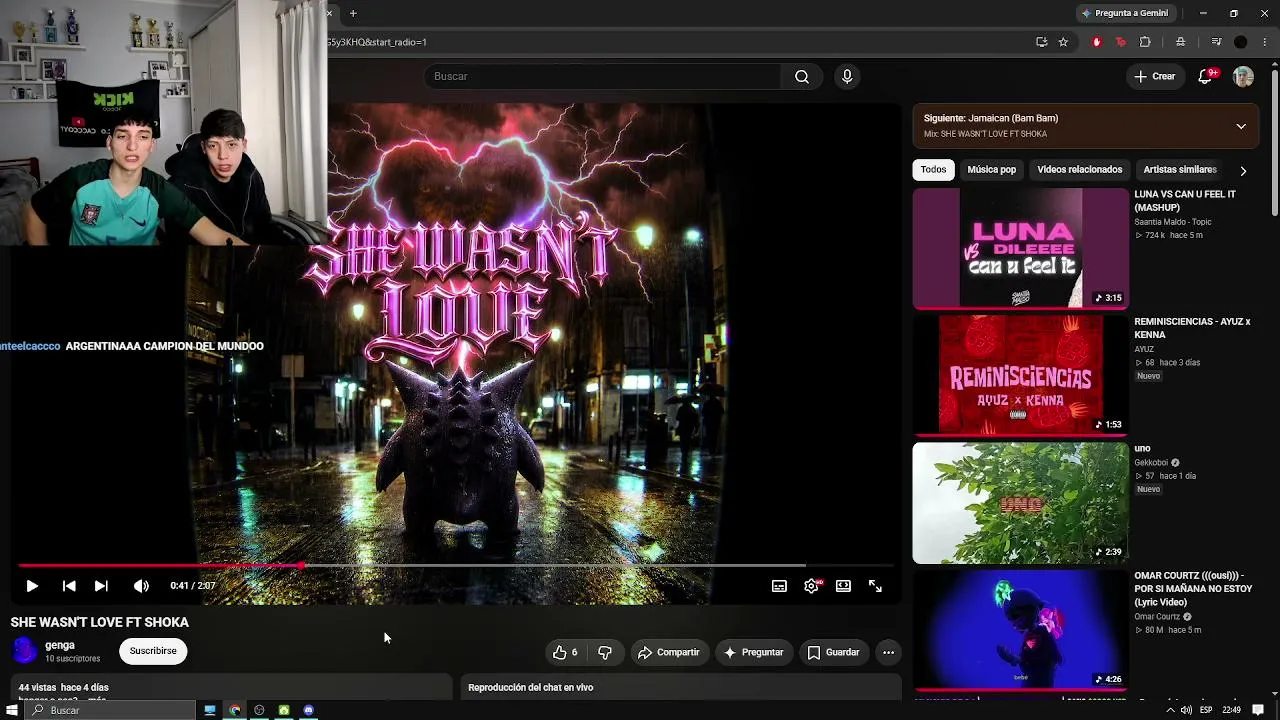The height and width of the screenshot is (720, 1280).
Task: Open the Chrome profile avatar
Action: tap(1241, 42)
